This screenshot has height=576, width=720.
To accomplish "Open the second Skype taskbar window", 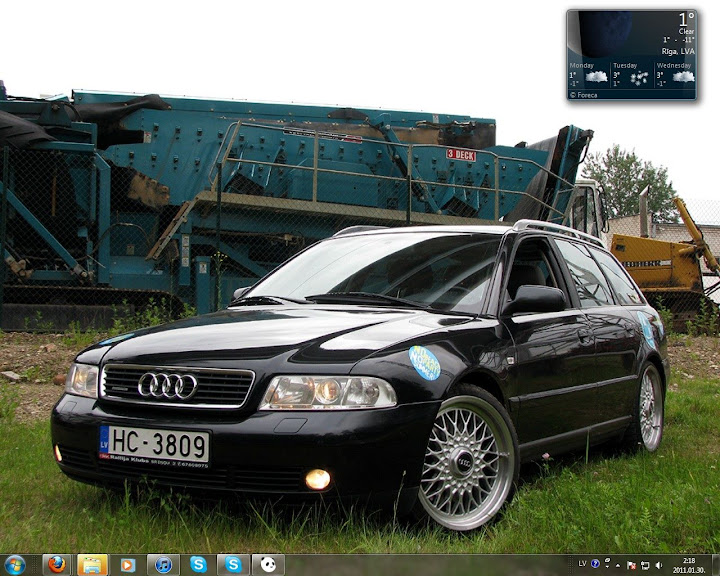I will (x=233, y=565).
